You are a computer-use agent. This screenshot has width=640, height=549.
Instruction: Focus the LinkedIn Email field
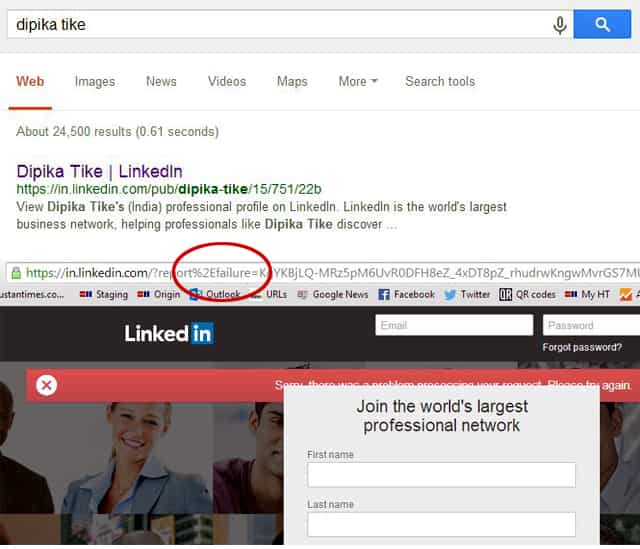tap(454, 325)
